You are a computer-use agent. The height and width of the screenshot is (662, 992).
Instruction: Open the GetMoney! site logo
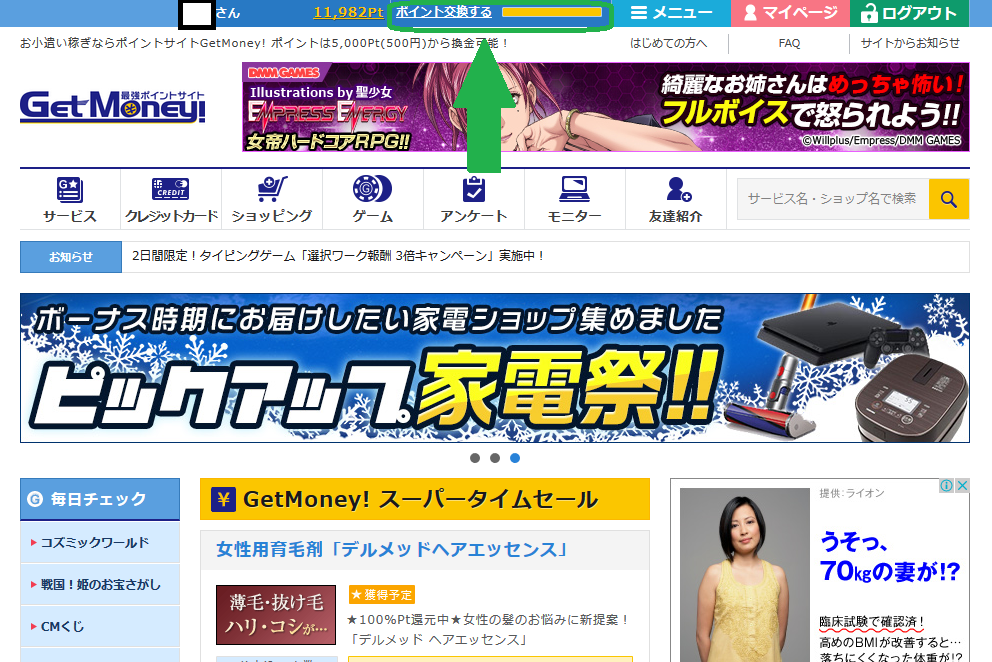pos(112,108)
